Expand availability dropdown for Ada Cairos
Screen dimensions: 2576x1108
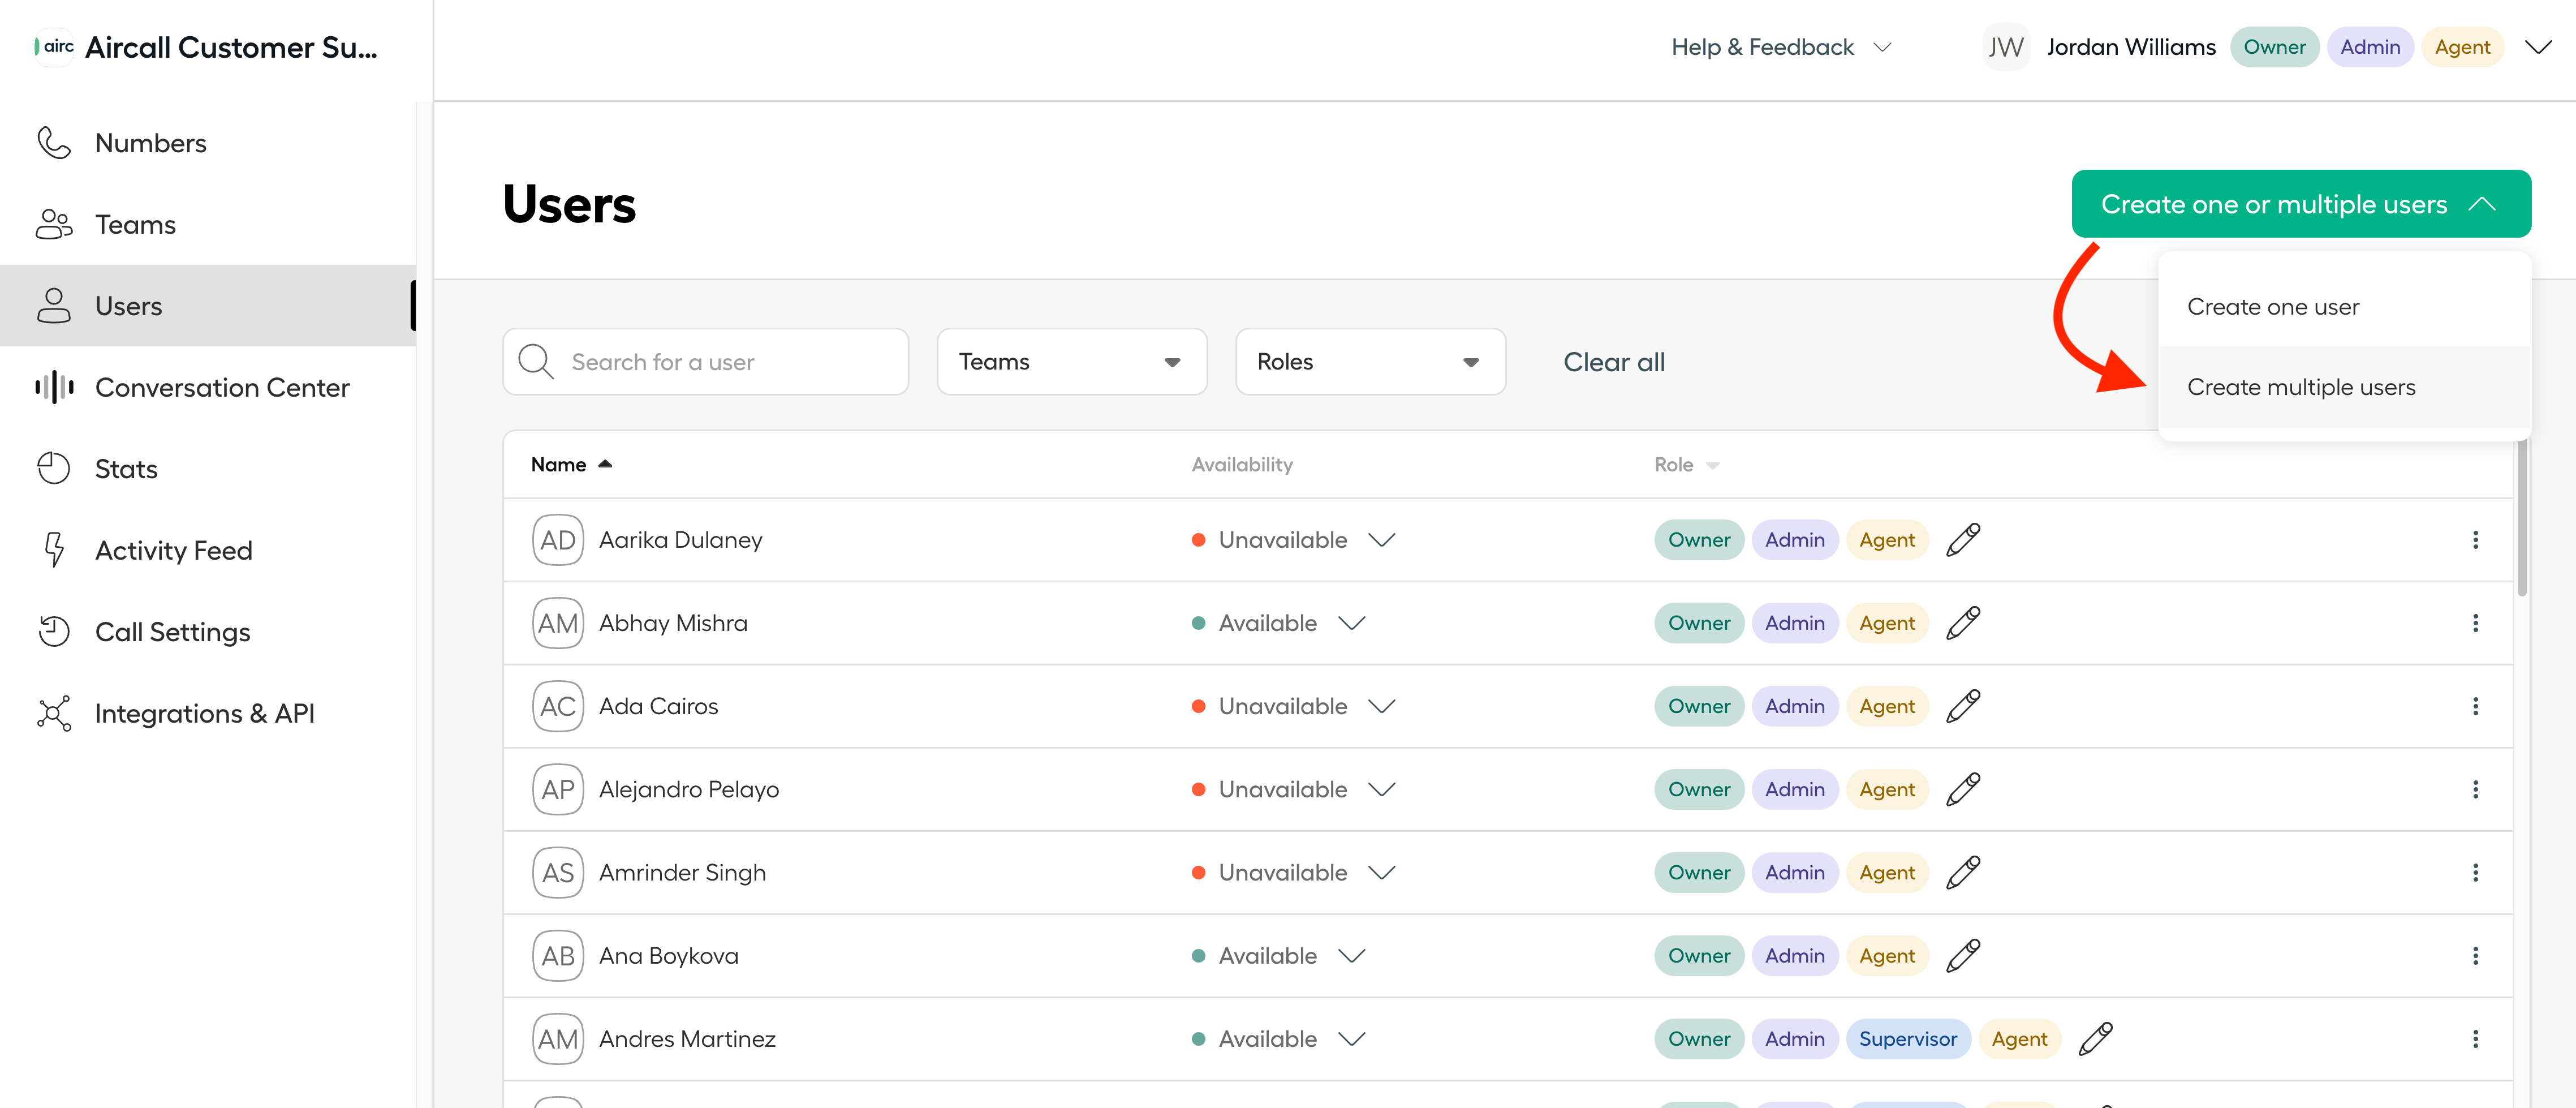point(1382,706)
